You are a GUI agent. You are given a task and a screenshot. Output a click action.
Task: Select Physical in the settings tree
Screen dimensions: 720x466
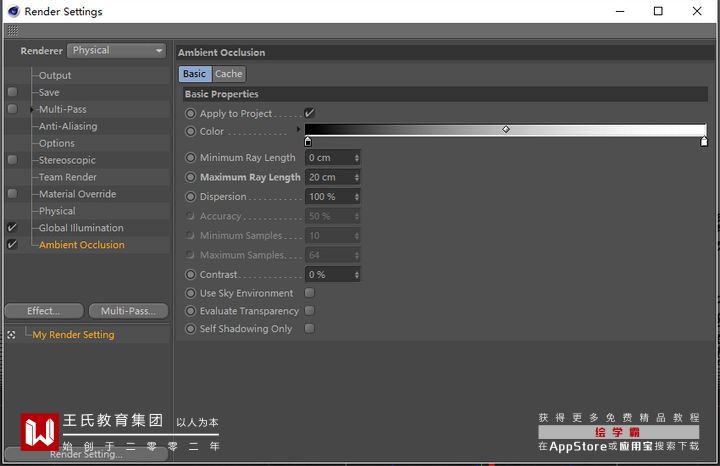pos(57,211)
